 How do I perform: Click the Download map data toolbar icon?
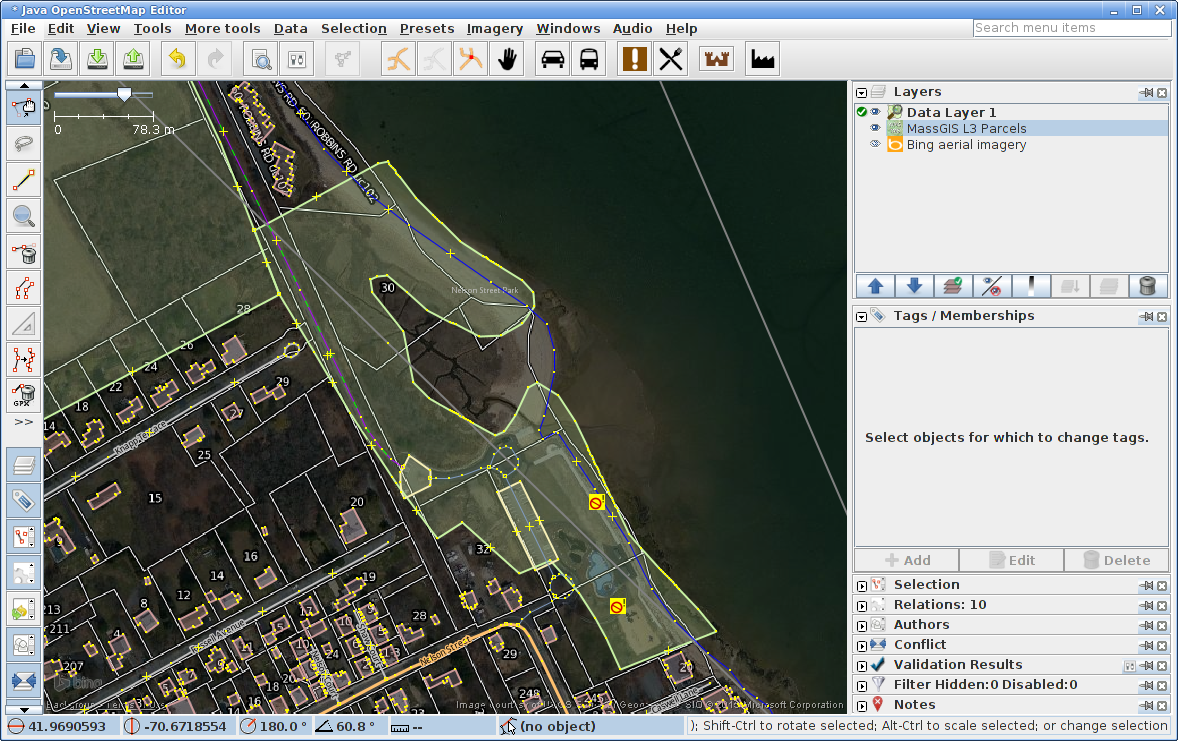tap(97, 59)
